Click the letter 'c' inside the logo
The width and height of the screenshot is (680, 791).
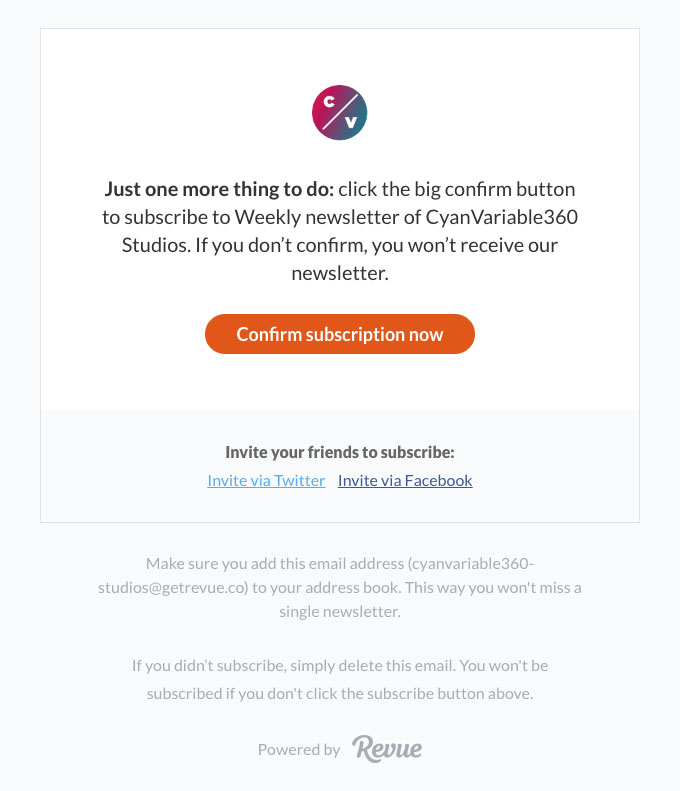pos(329,101)
